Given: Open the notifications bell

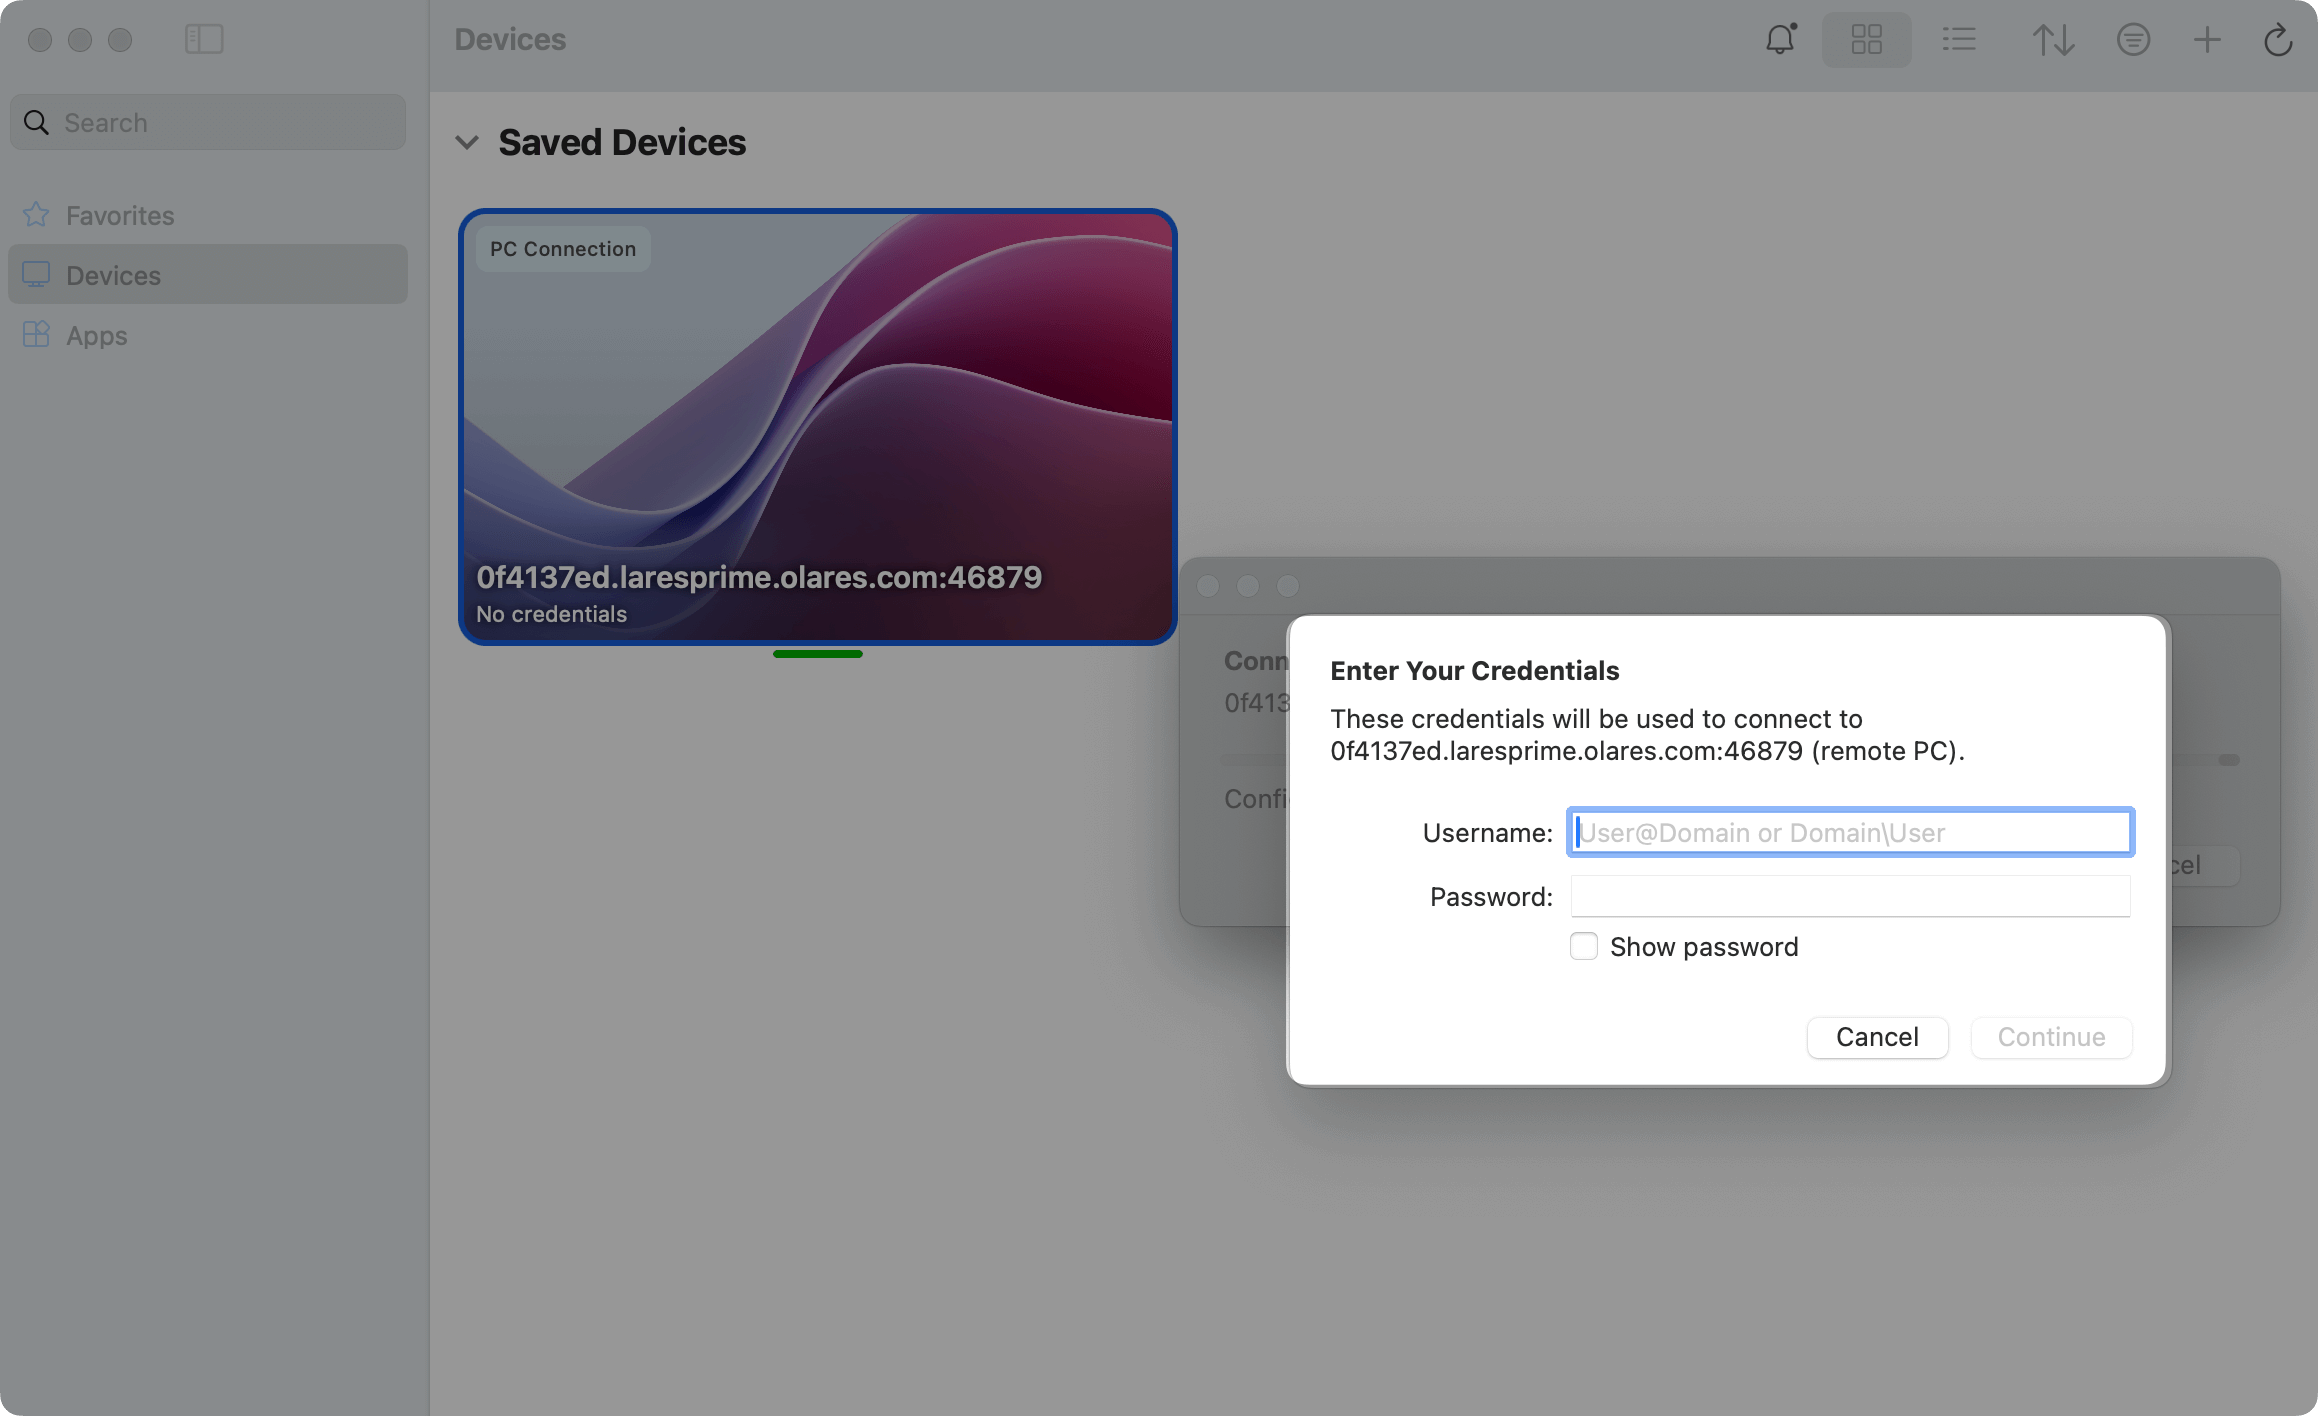Looking at the screenshot, I should pos(1780,40).
